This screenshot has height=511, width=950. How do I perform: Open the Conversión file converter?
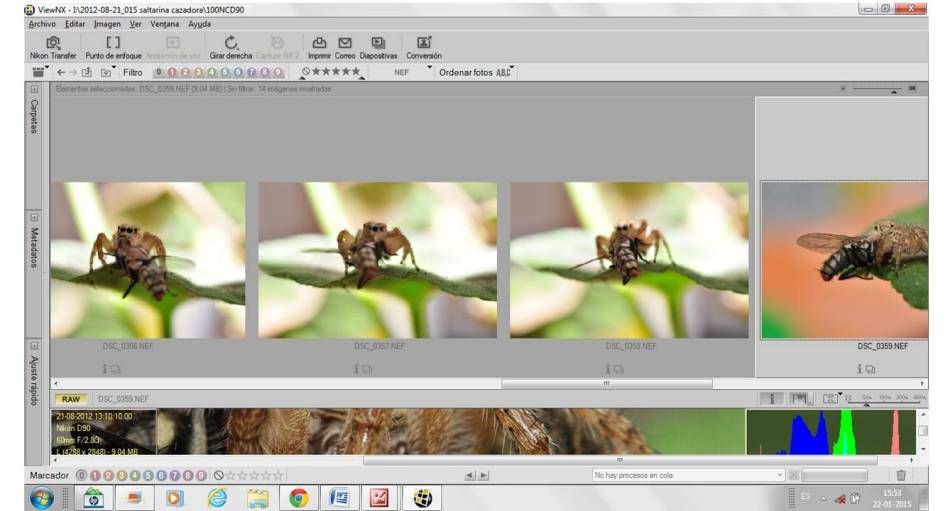click(x=424, y=47)
